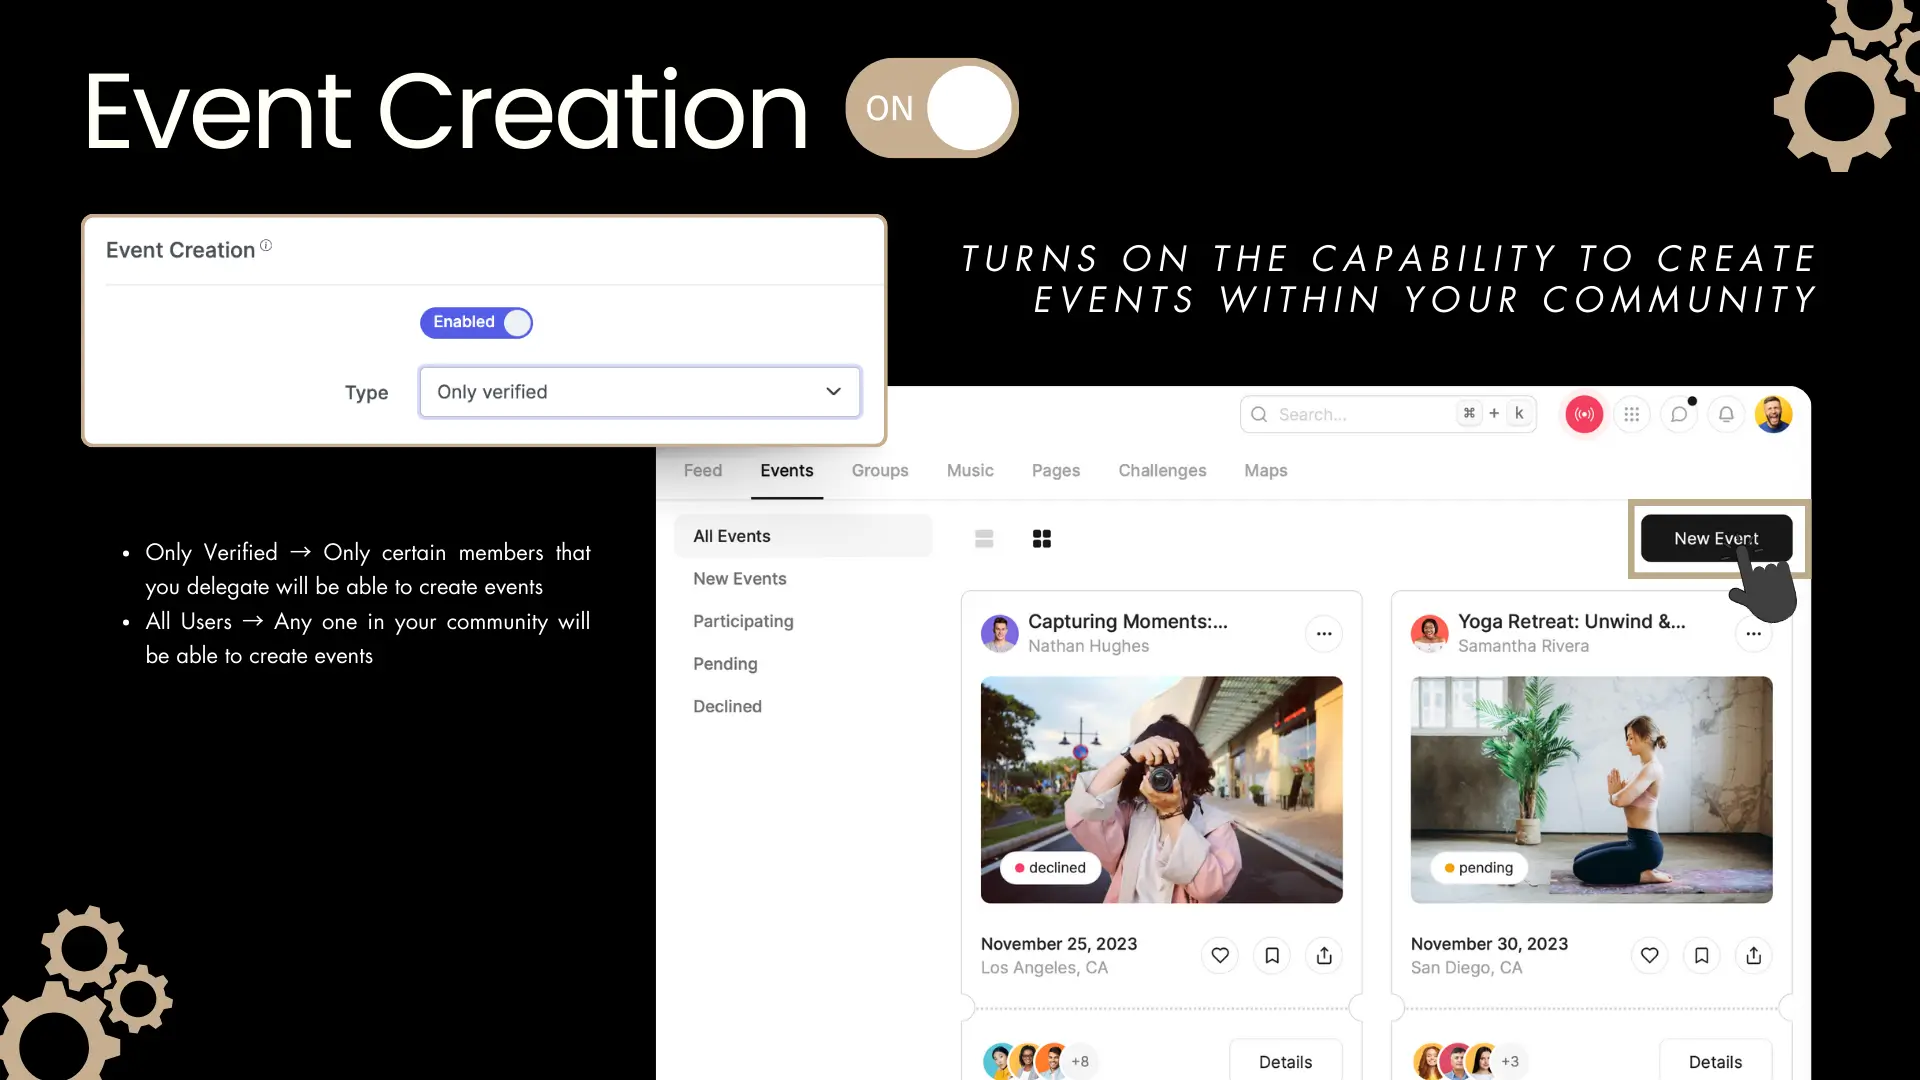
Task: Click the live broadcast red icon
Action: click(x=1584, y=414)
